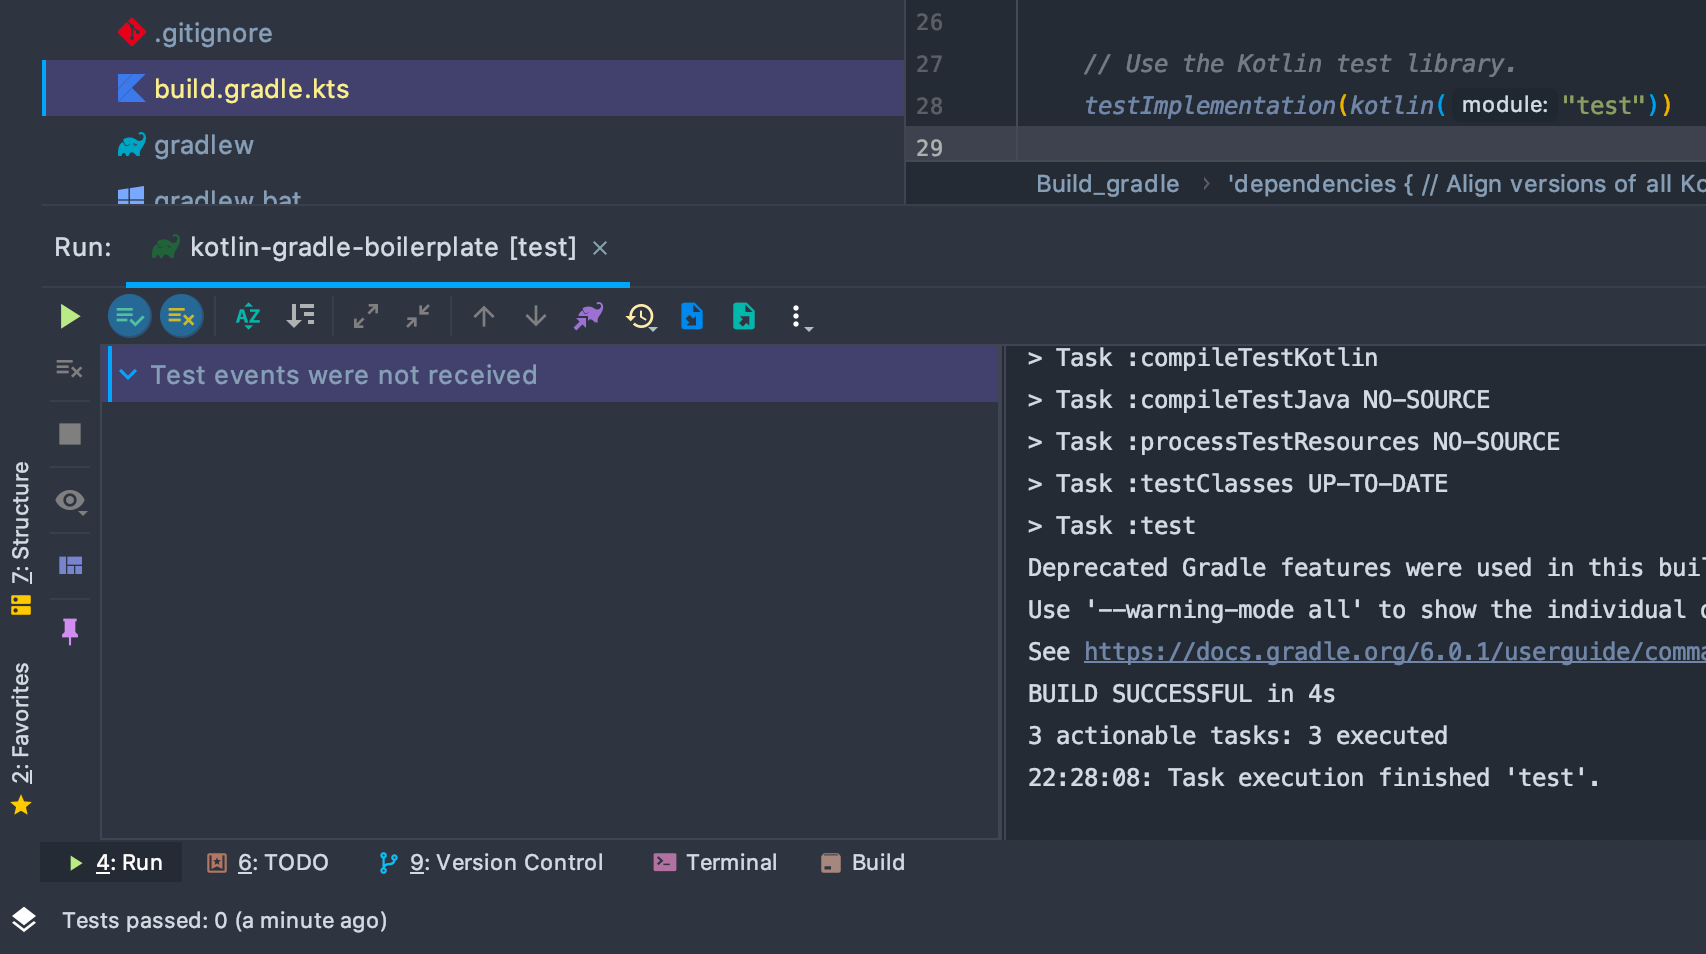Click the Stop process square button
1706x954 pixels.
click(x=70, y=433)
